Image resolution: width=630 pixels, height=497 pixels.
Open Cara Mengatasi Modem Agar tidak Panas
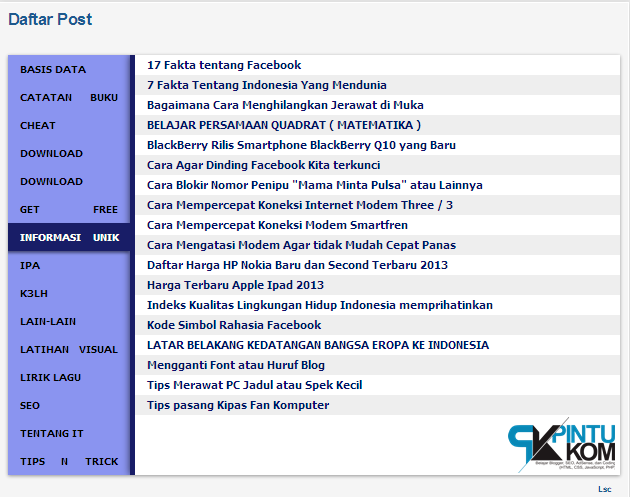pos(301,245)
